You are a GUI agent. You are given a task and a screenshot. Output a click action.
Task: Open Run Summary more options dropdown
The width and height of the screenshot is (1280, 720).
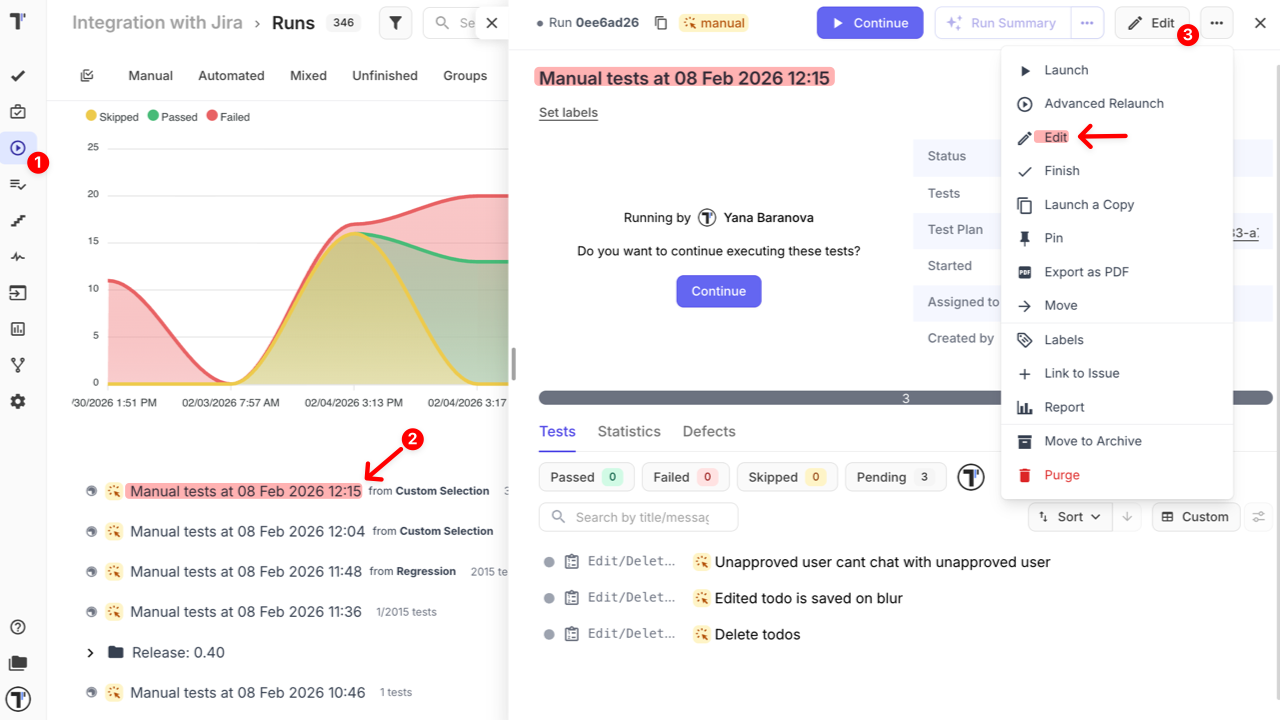1086,23
